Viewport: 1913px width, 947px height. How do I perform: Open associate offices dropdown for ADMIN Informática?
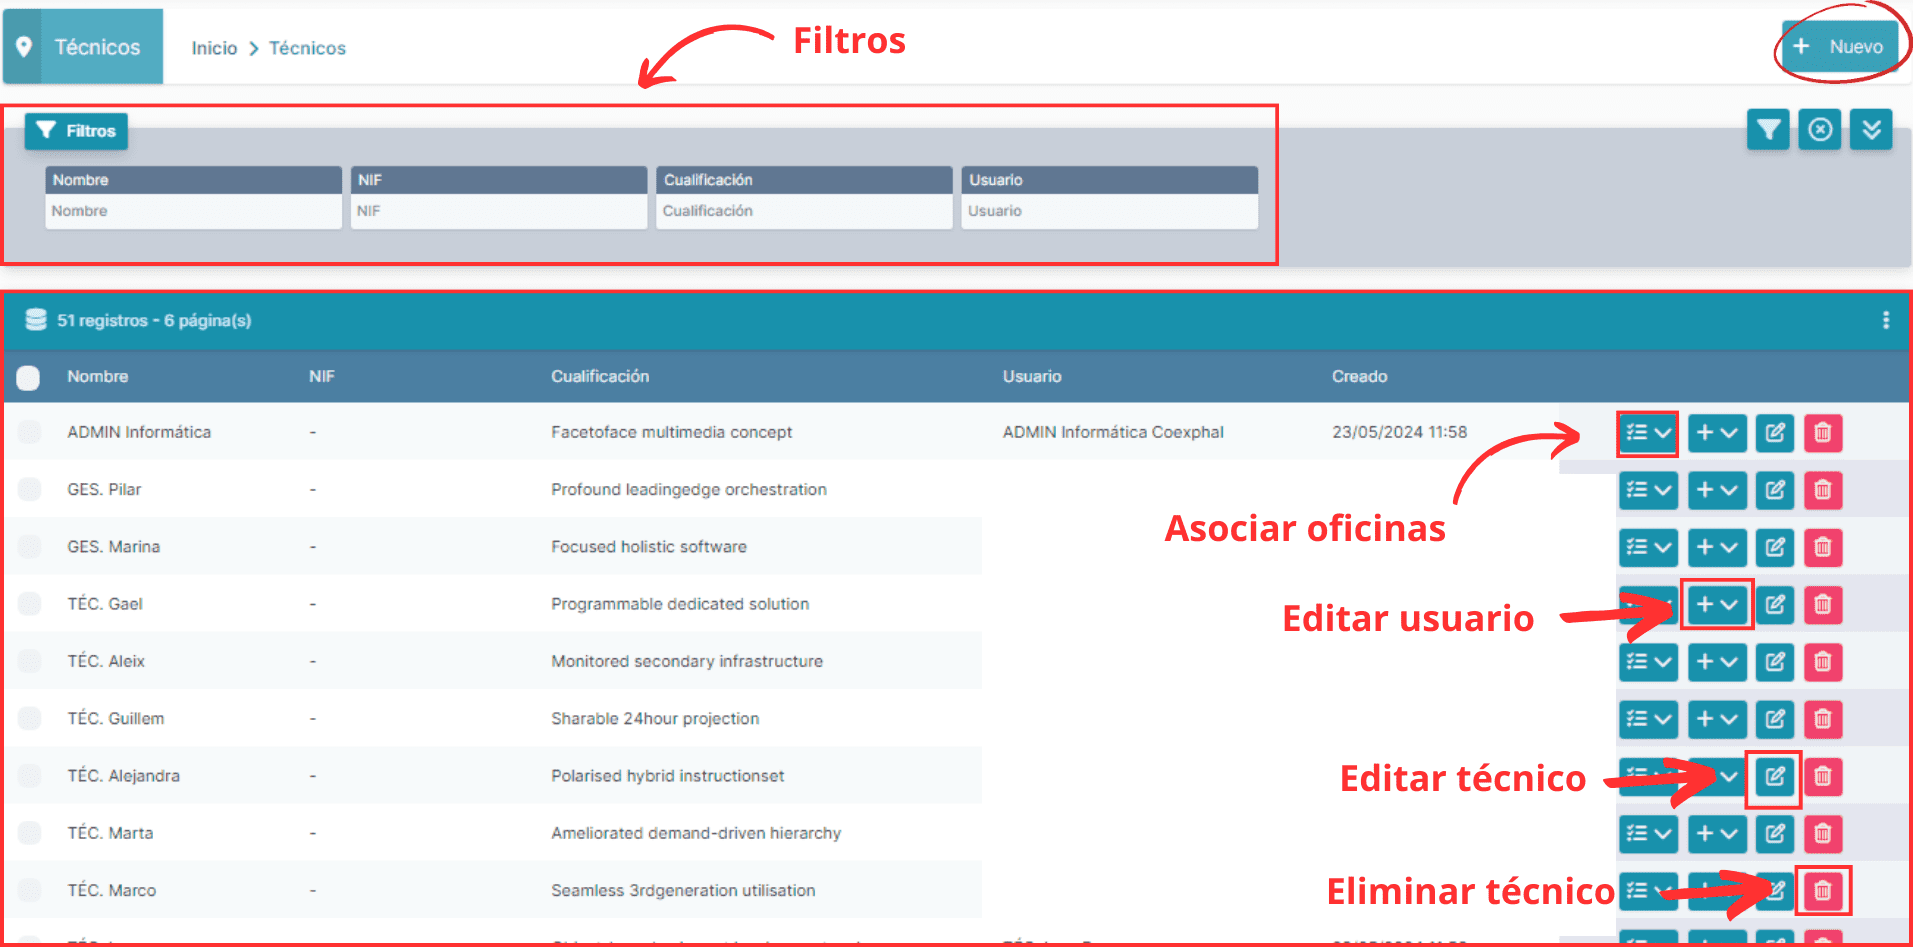[1647, 433]
